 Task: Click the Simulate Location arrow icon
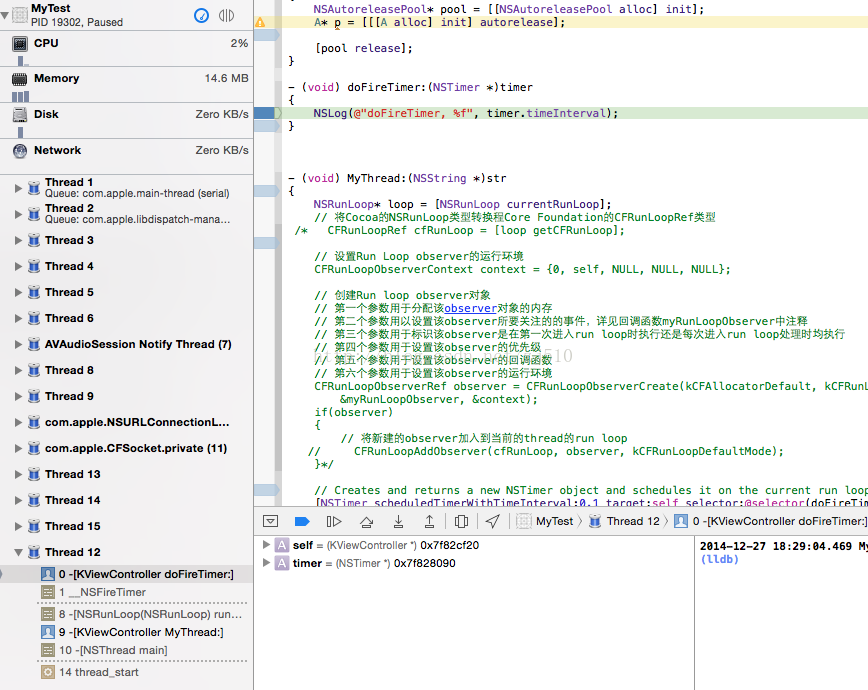click(493, 521)
